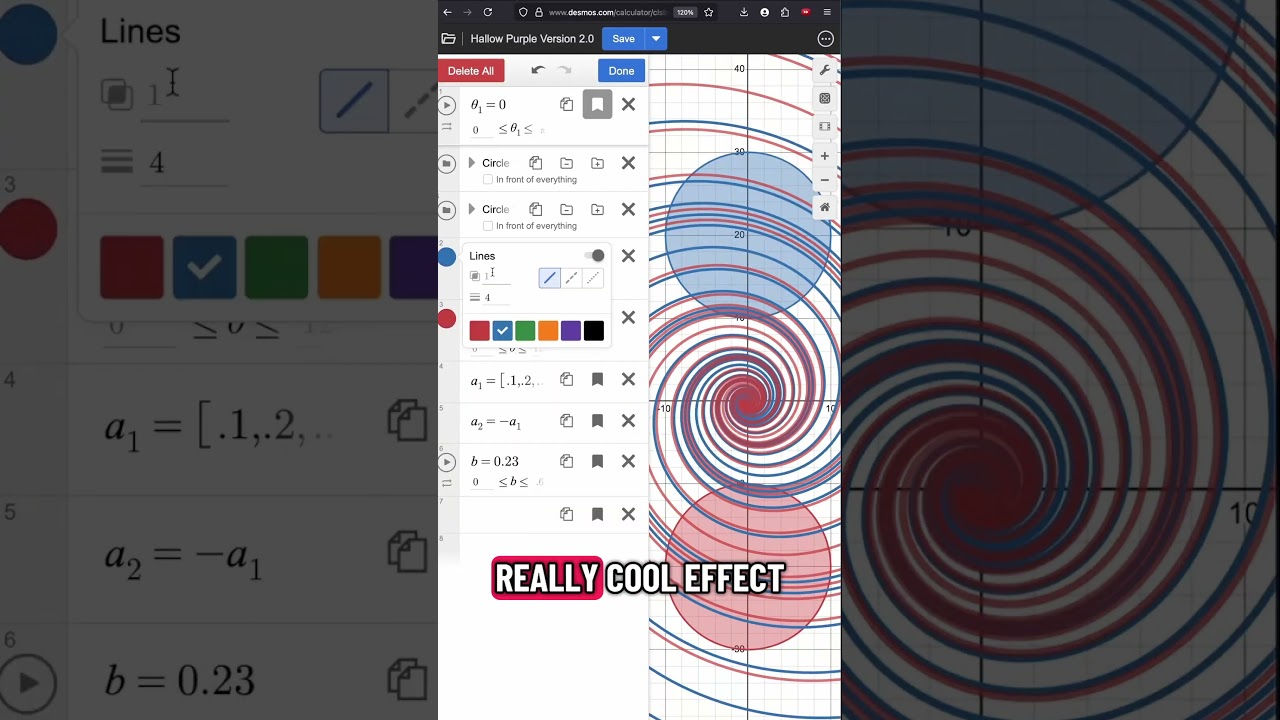Viewport: 1280px width, 720px height.
Task: Click the undo arrow
Action: 538,70
